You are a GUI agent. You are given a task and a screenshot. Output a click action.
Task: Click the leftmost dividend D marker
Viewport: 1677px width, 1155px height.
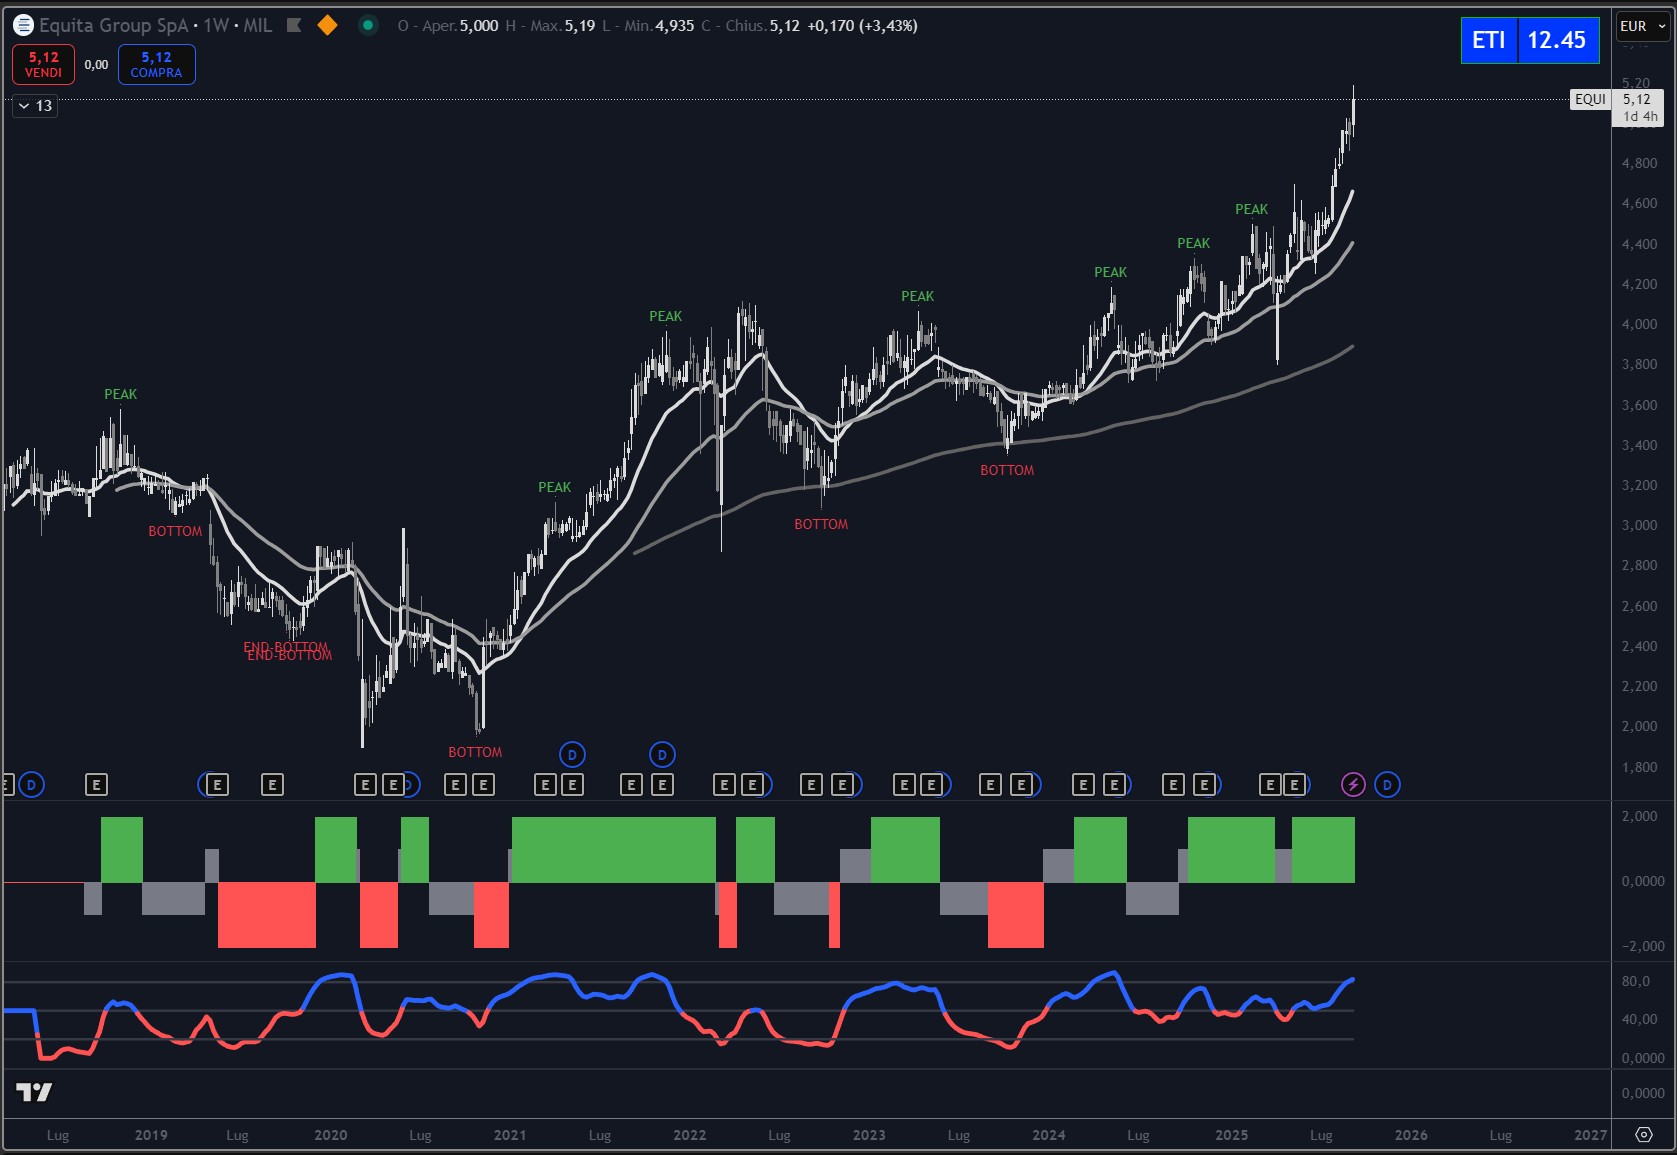[31, 785]
